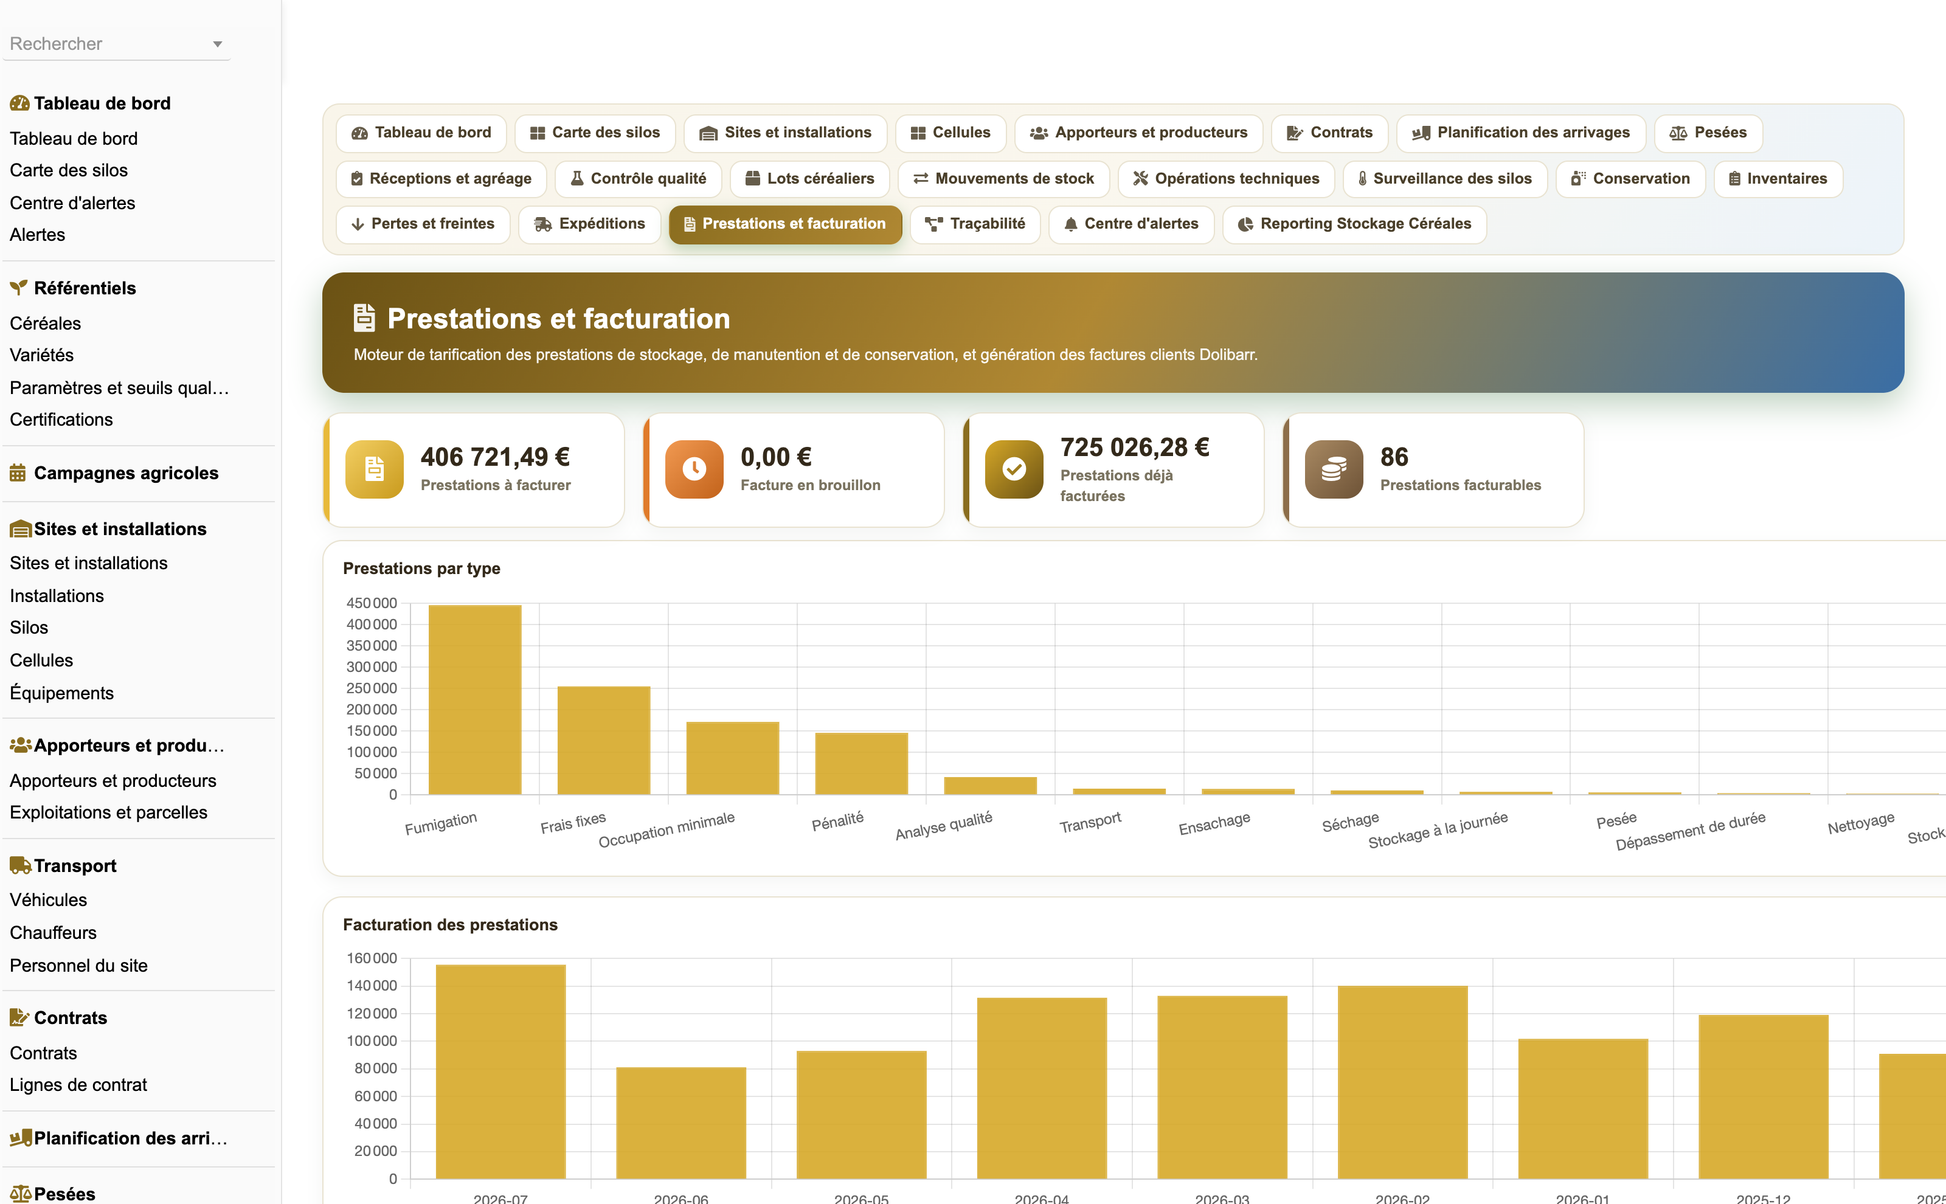Click the clock icon on Facture en brouillon card
Viewport: 1946px width, 1204px height.
(694, 469)
